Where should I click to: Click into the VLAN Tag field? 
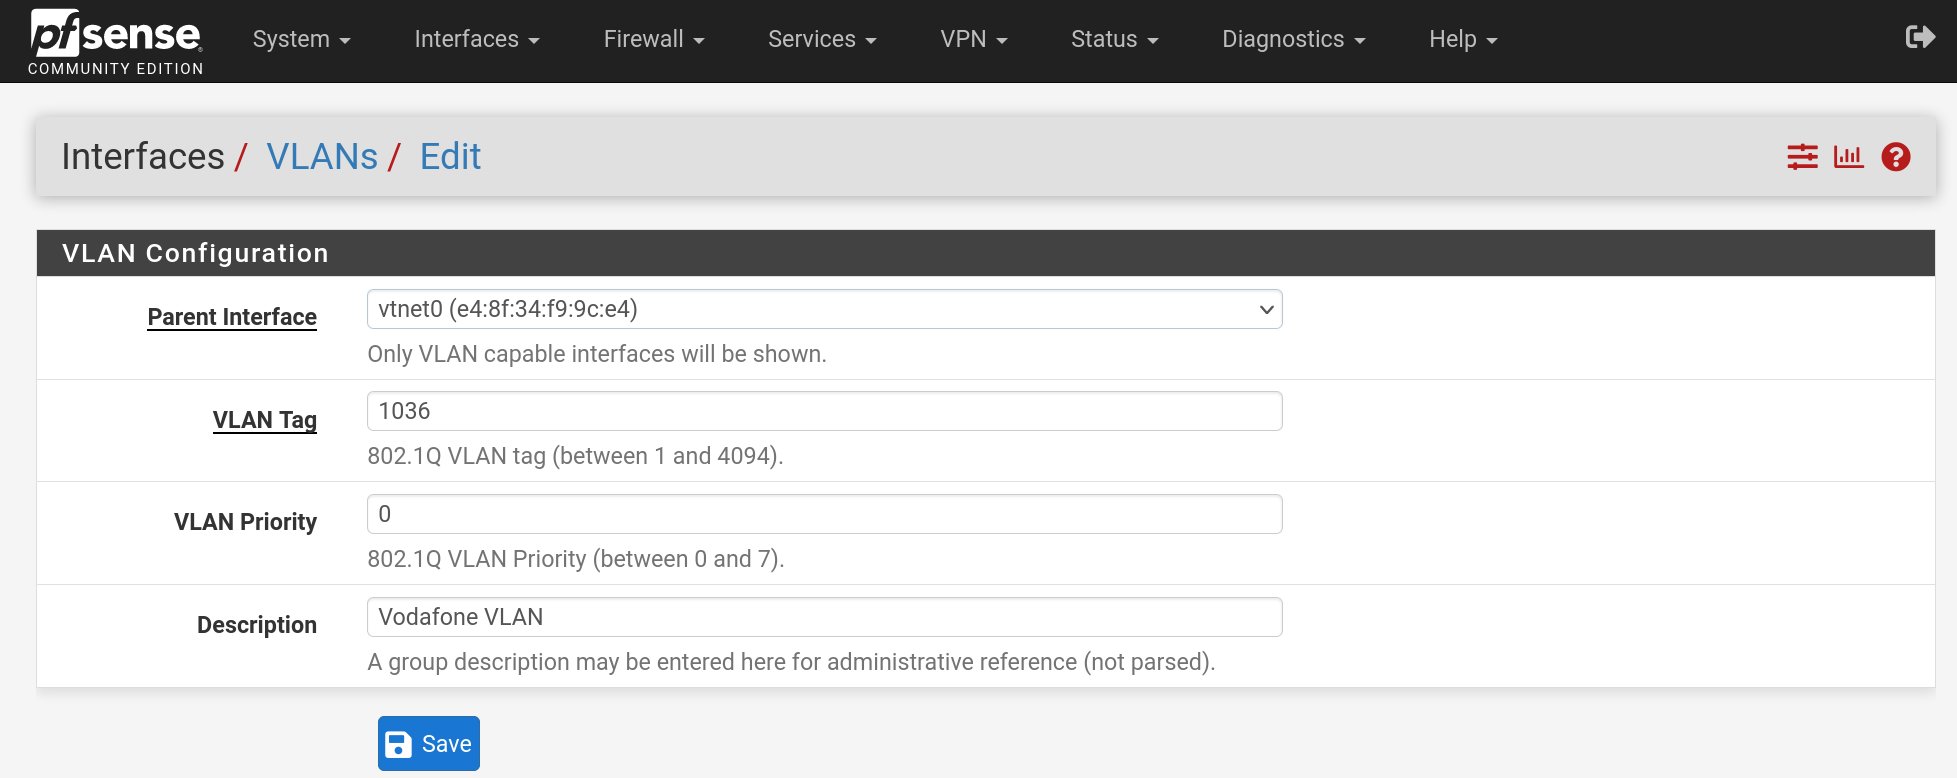click(x=824, y=411)
